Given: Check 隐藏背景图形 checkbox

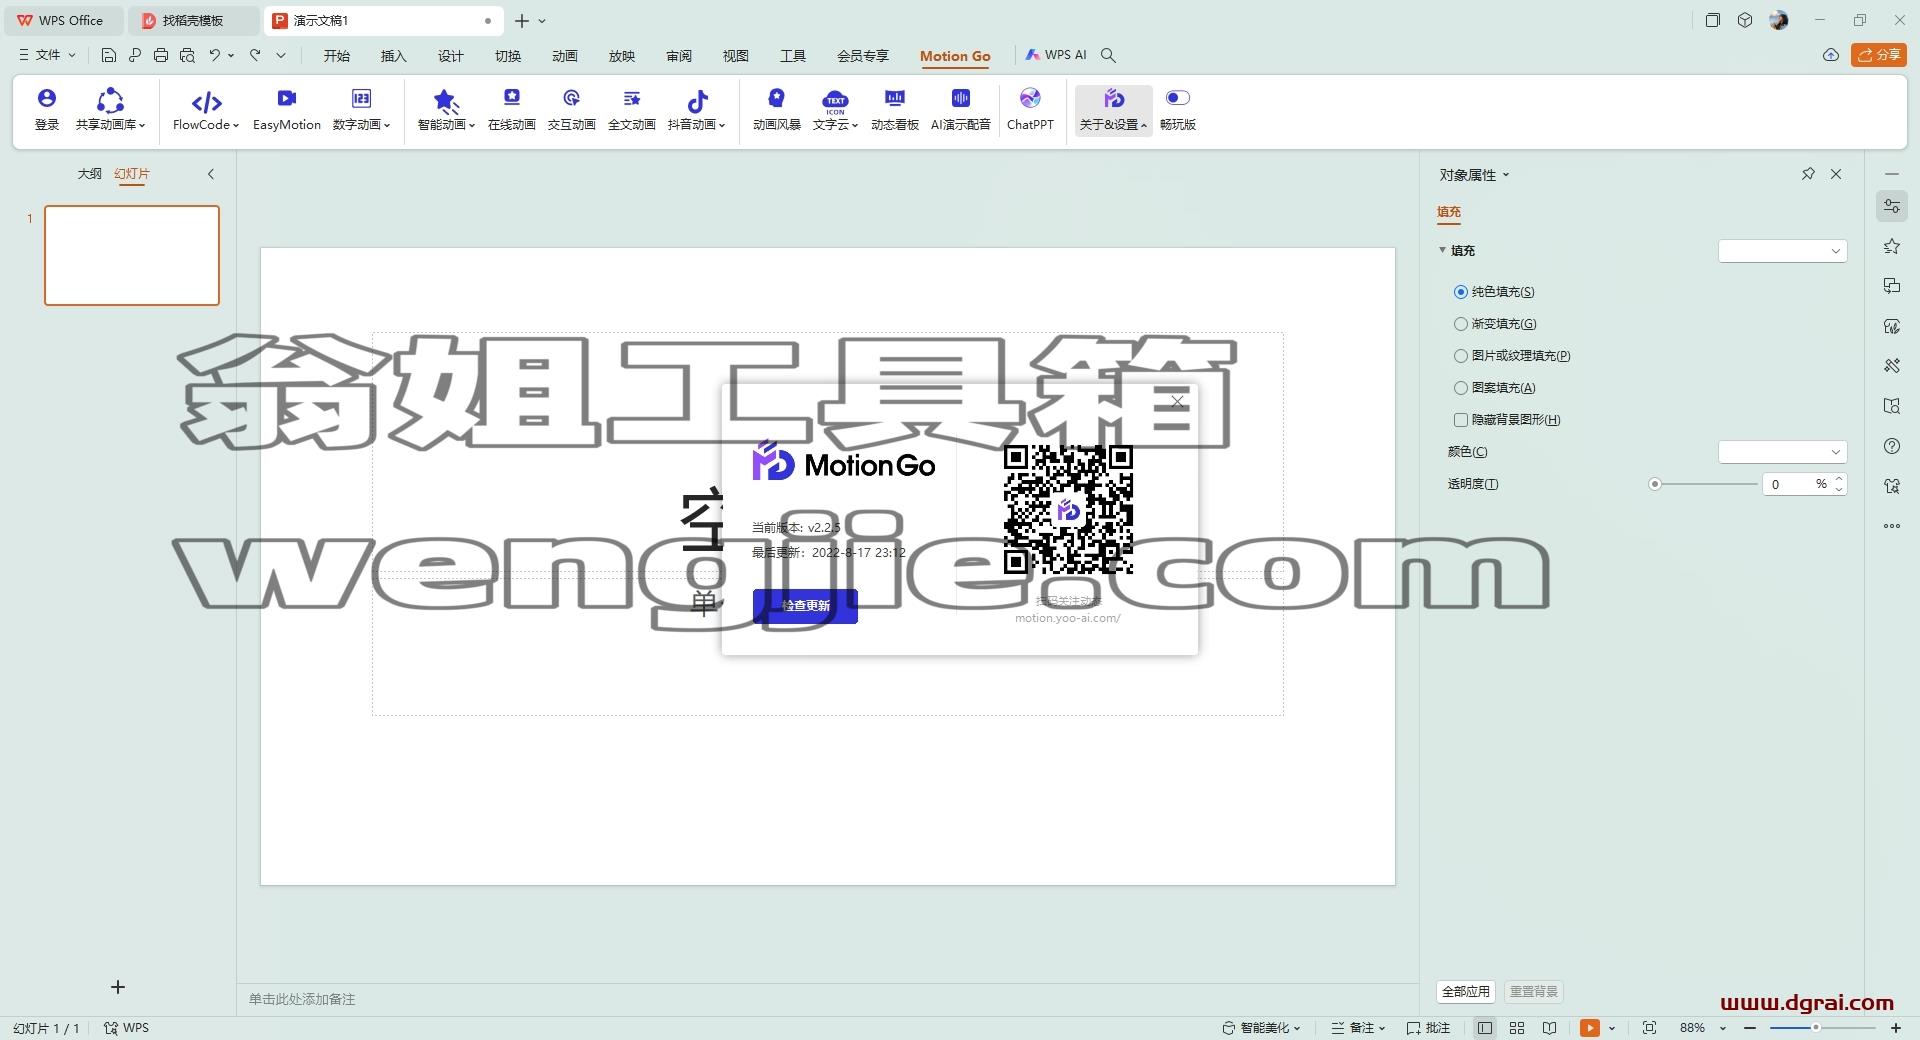Looking at the screenshot, I should [1461, 420].
